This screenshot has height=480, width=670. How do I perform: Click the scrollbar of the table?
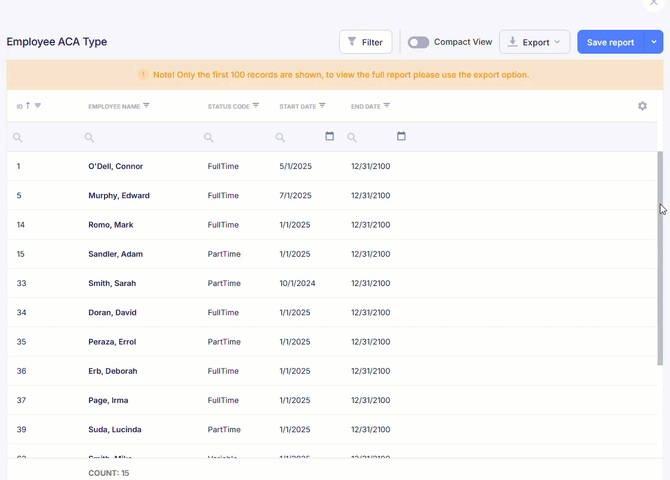click(660, 258)
